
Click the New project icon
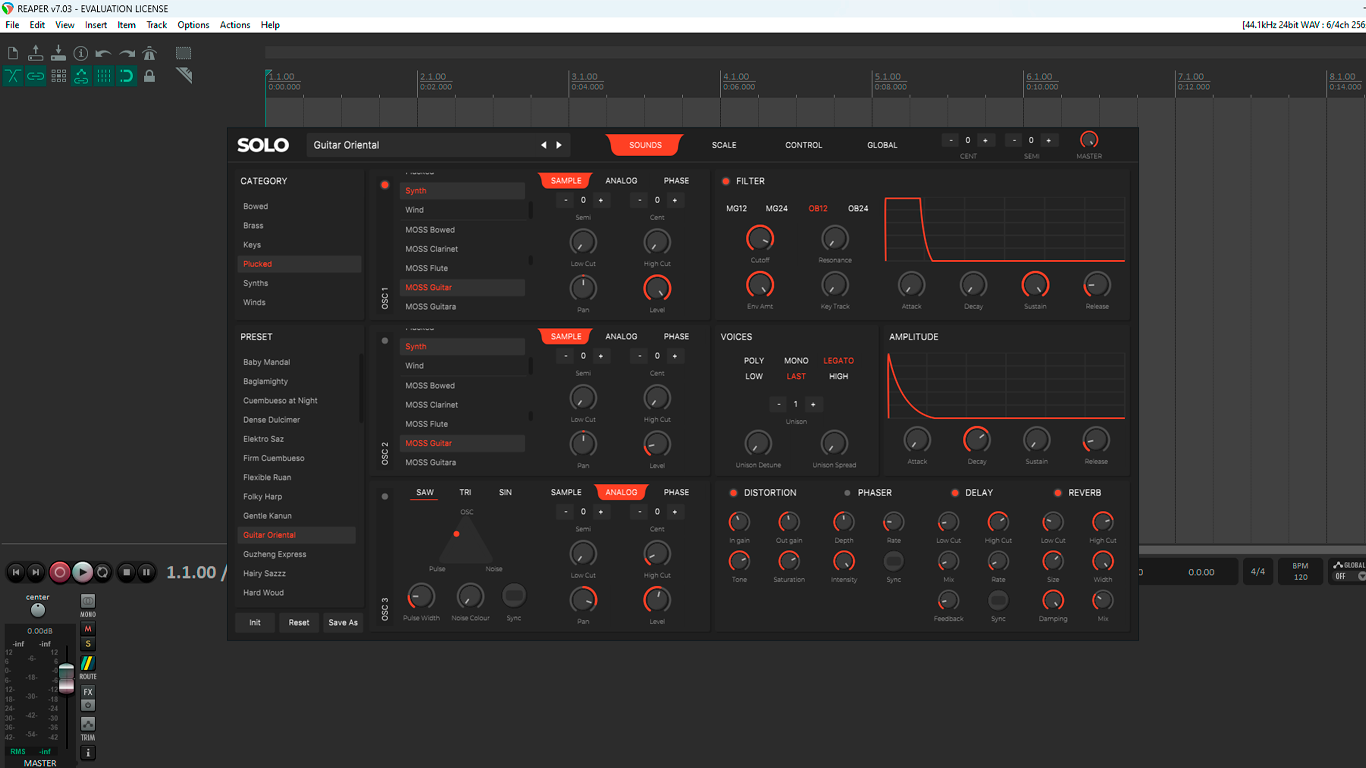13,53
